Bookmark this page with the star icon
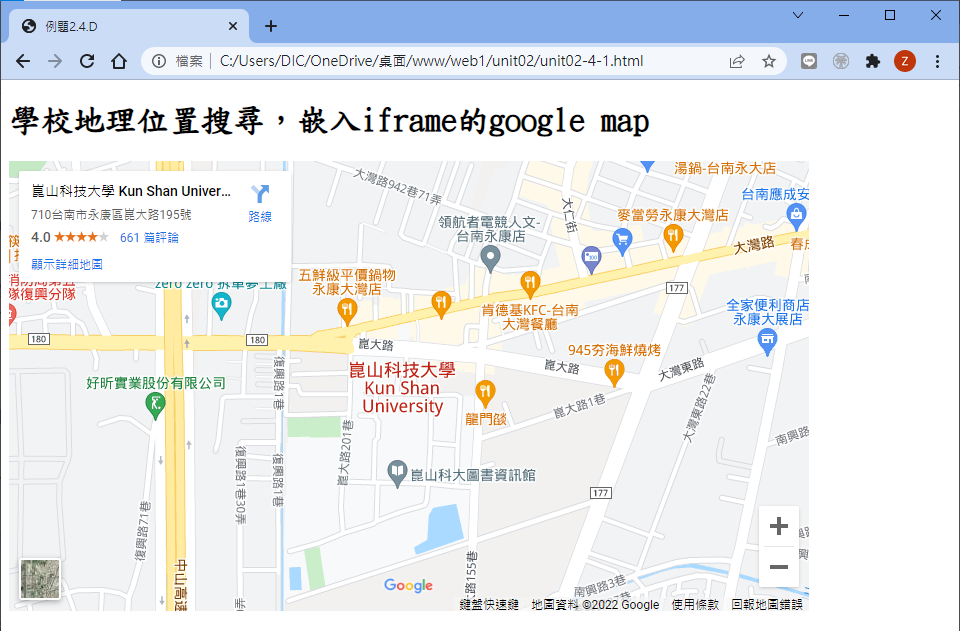960x631 pixels. 769,62
